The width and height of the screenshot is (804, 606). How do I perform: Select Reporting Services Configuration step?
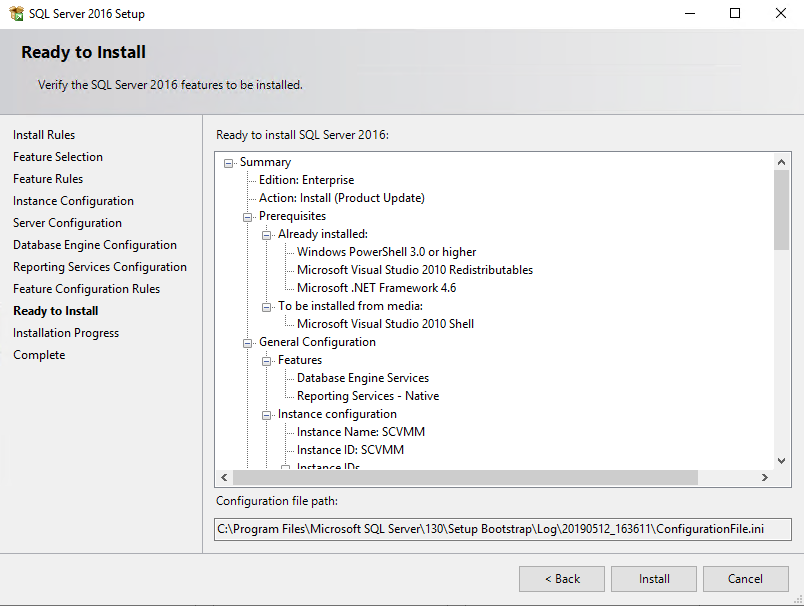100,267
